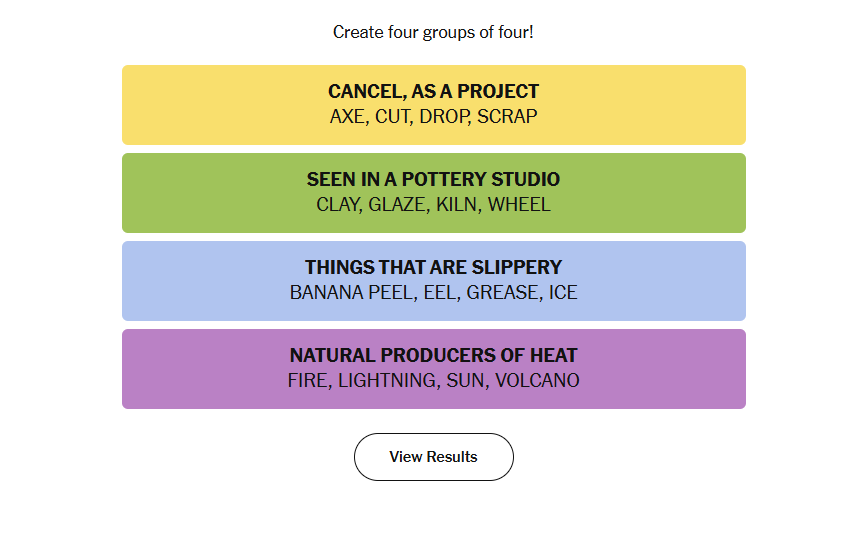Image resolution: width=857 pixels, height=534 pixels.
Task: Select the purple NATURAL PRODUCERS OF HEAT group
Action: coord(433,369)
